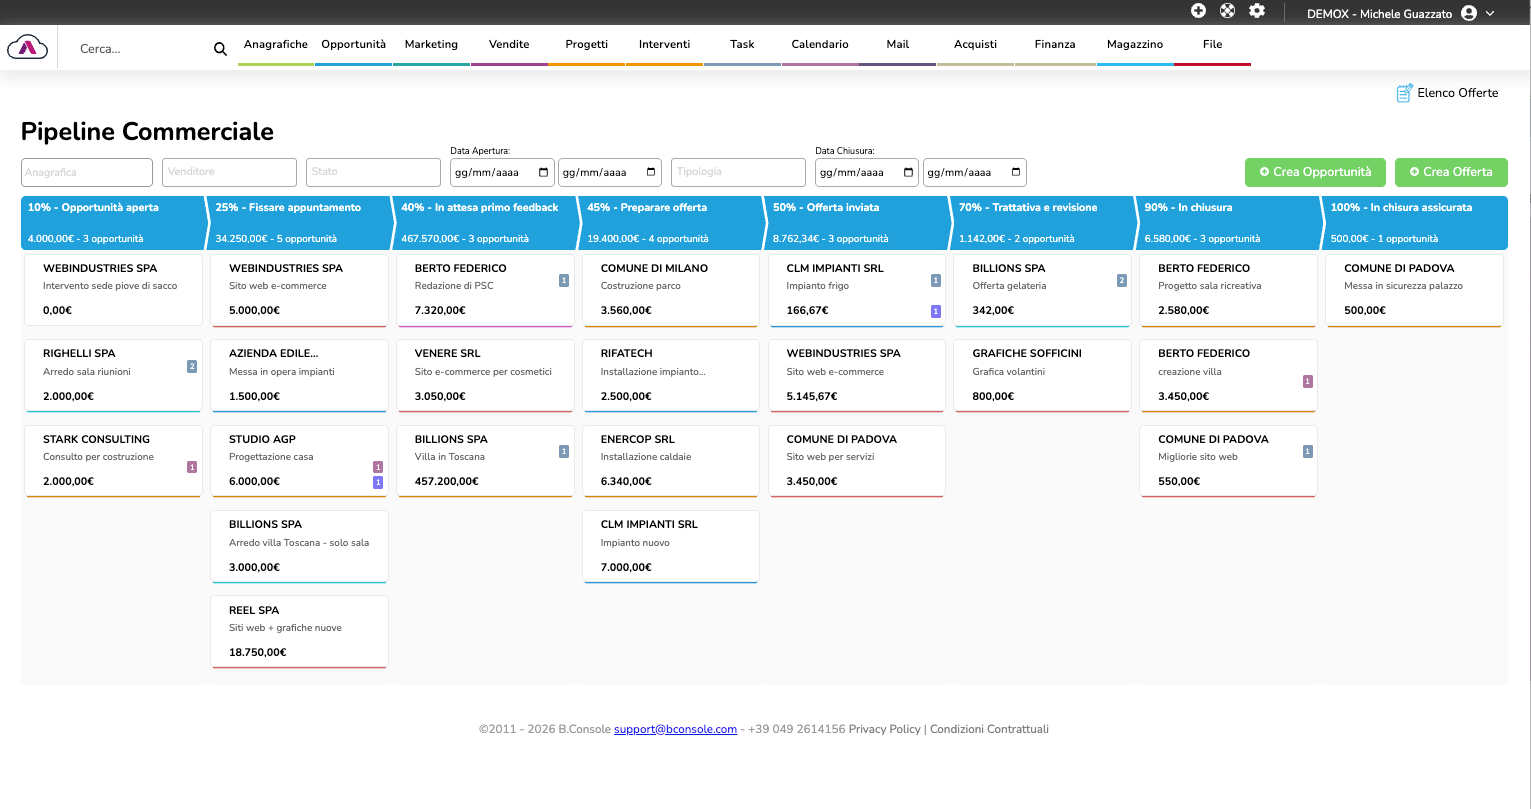Screen dimensions: 1531x809
Task: Expand the user account chevron menu
Action: point(1490,14)
